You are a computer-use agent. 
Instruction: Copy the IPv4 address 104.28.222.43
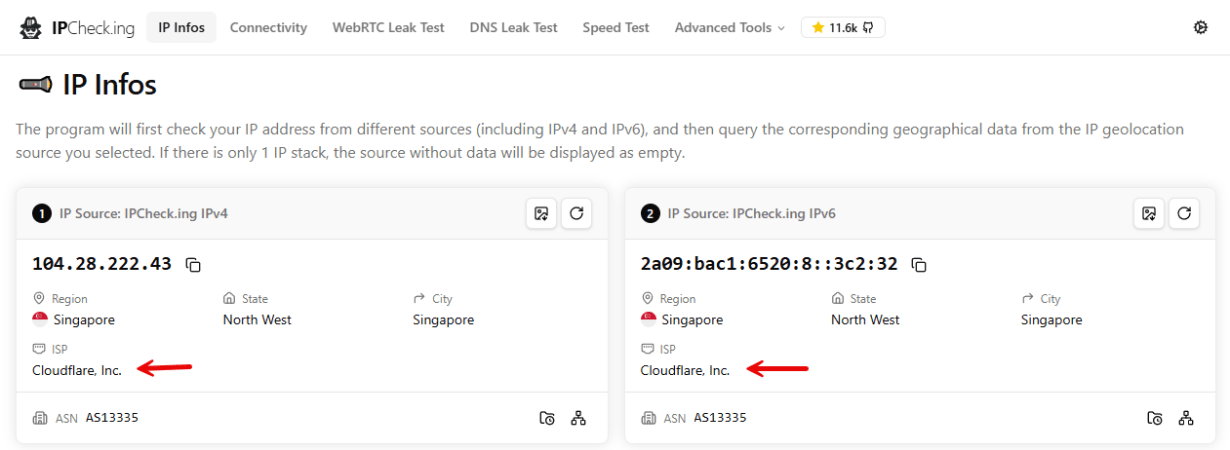[x=194, y=265]
